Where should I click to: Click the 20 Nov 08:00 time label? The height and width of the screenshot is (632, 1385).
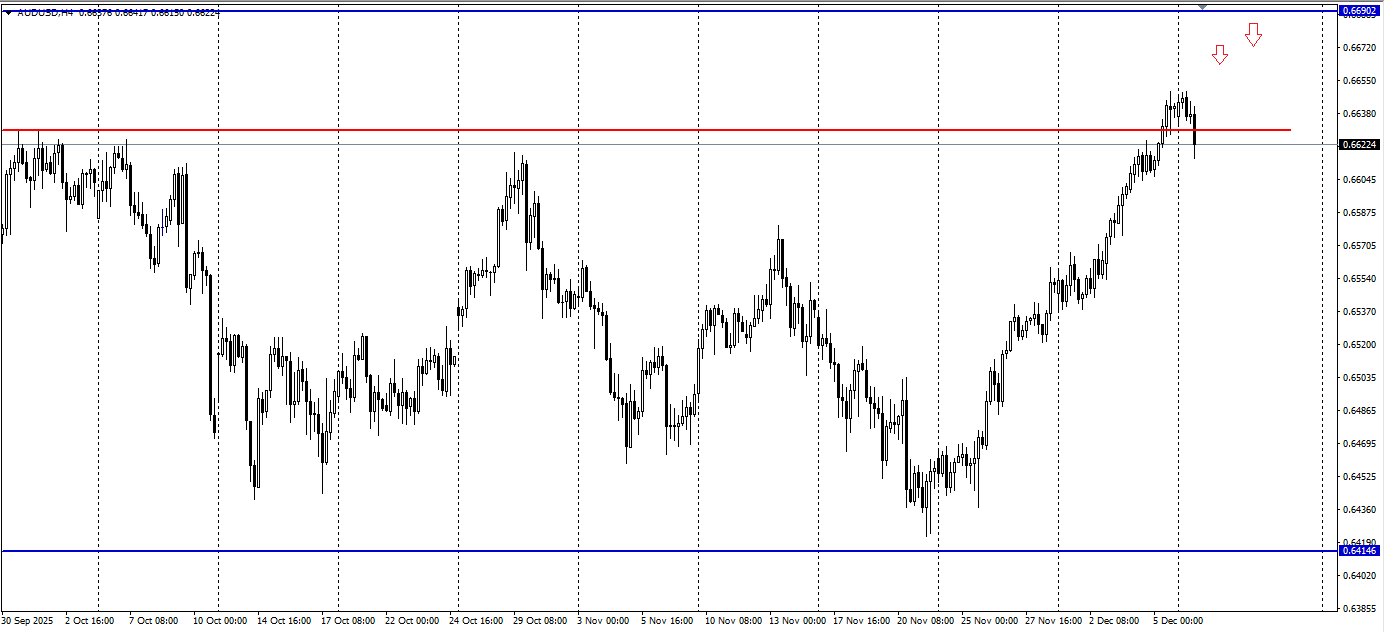click(924, 621)
